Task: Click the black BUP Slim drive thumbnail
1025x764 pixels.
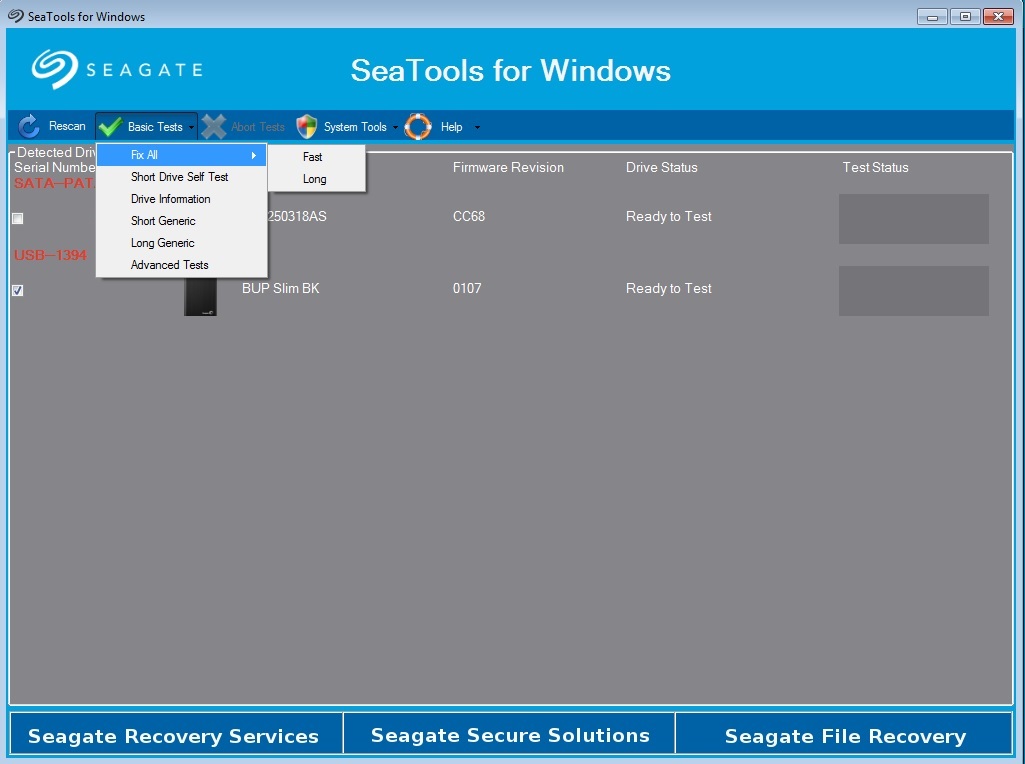Action: click(x=200, y=297)
